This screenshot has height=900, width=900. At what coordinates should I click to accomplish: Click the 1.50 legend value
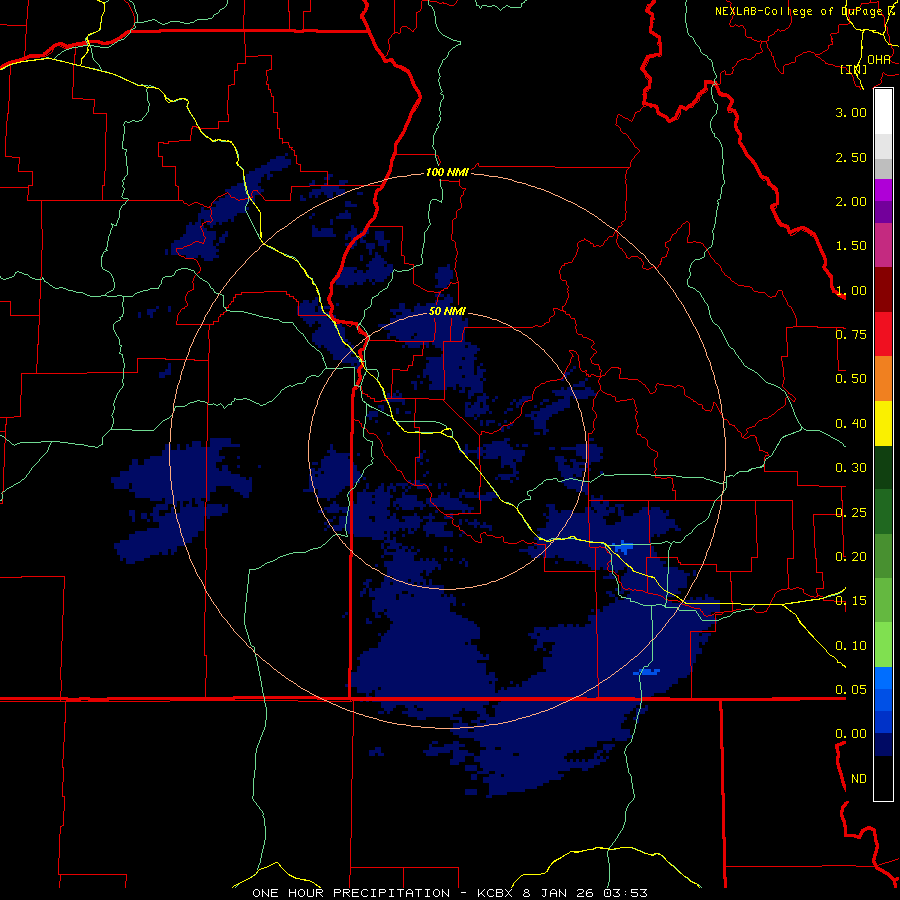point(851,245)
